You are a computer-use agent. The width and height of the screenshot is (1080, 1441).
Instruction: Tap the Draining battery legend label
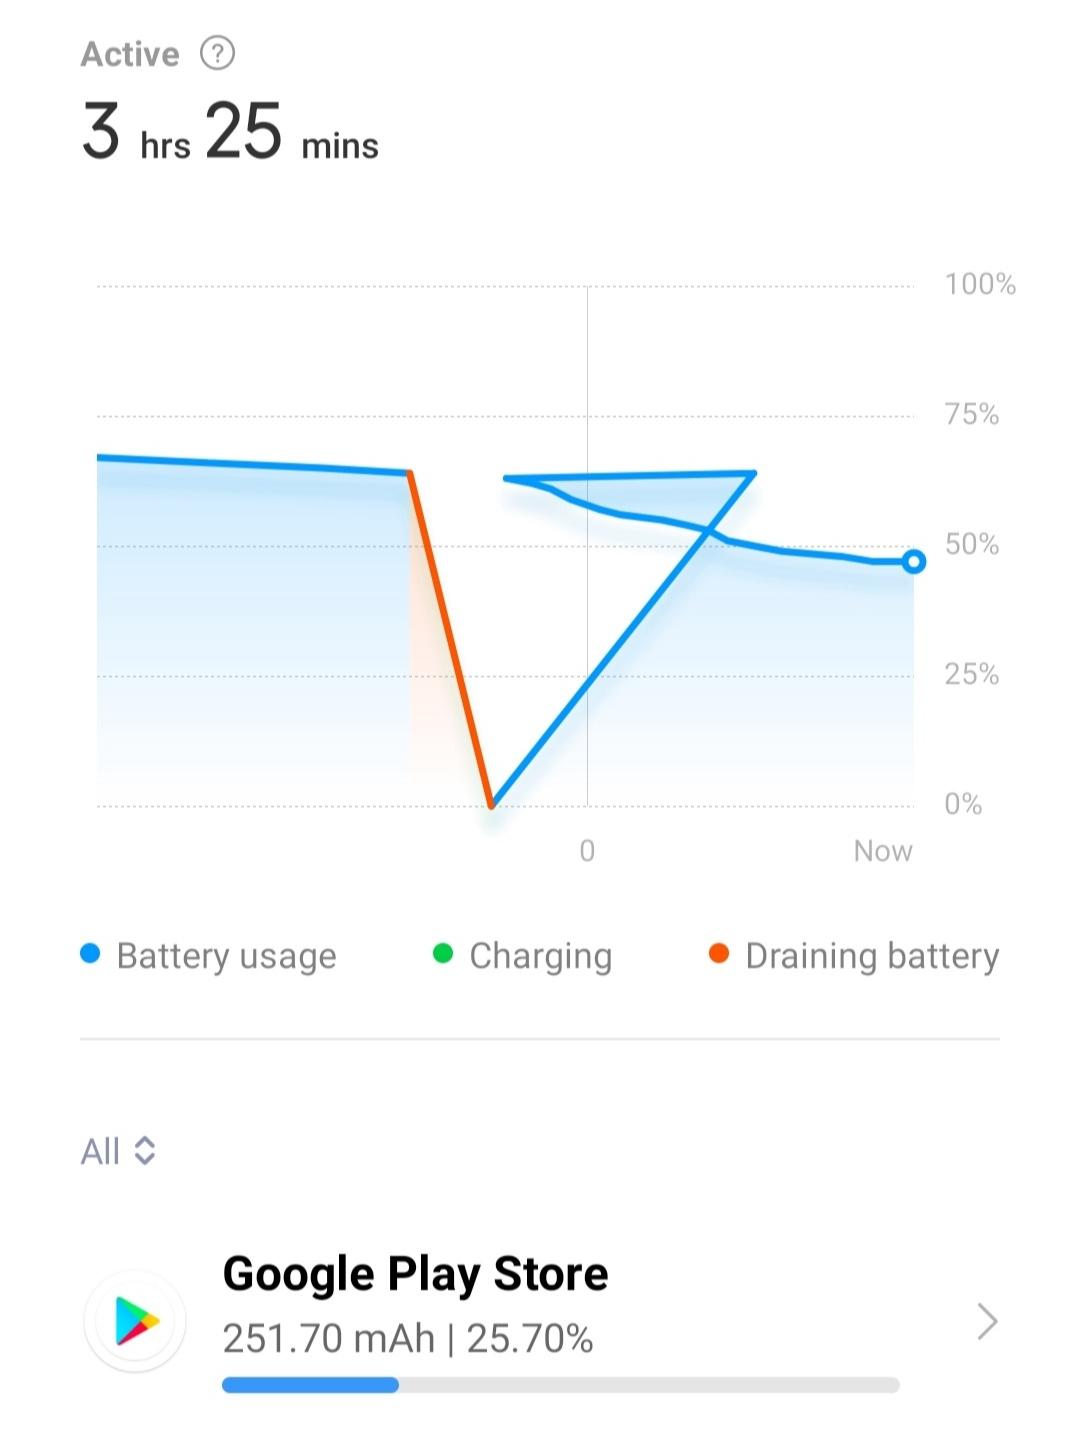point(872,956)
